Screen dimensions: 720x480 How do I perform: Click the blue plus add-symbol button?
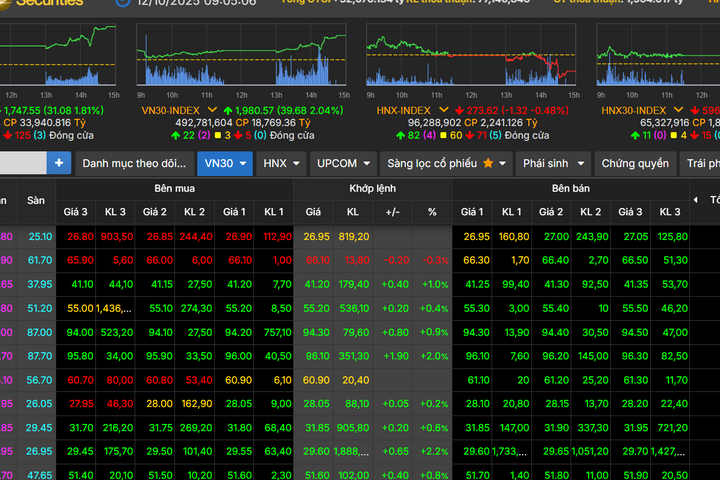coord(59,163)
